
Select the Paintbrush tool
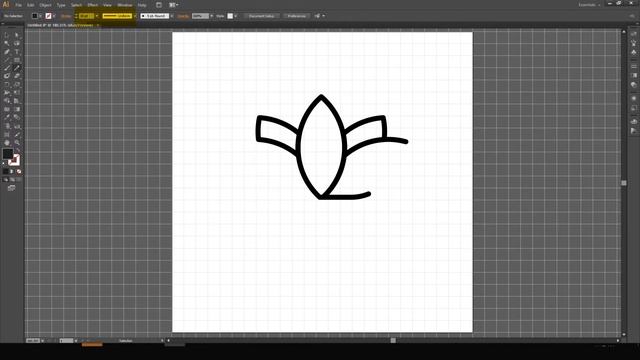point(7,68)
